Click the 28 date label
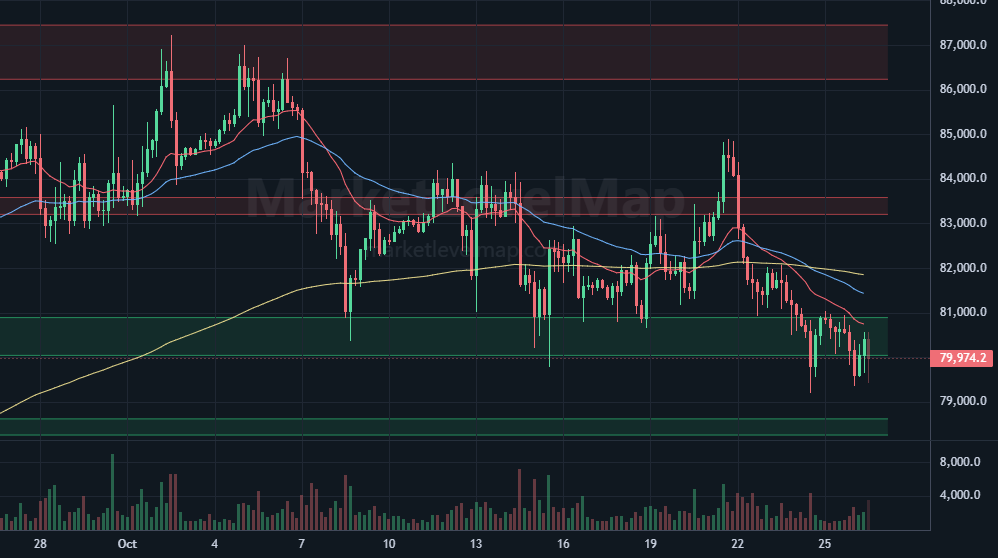Image resolution: width=998 pixels, height=558 pixels. [x=40, y=544]
